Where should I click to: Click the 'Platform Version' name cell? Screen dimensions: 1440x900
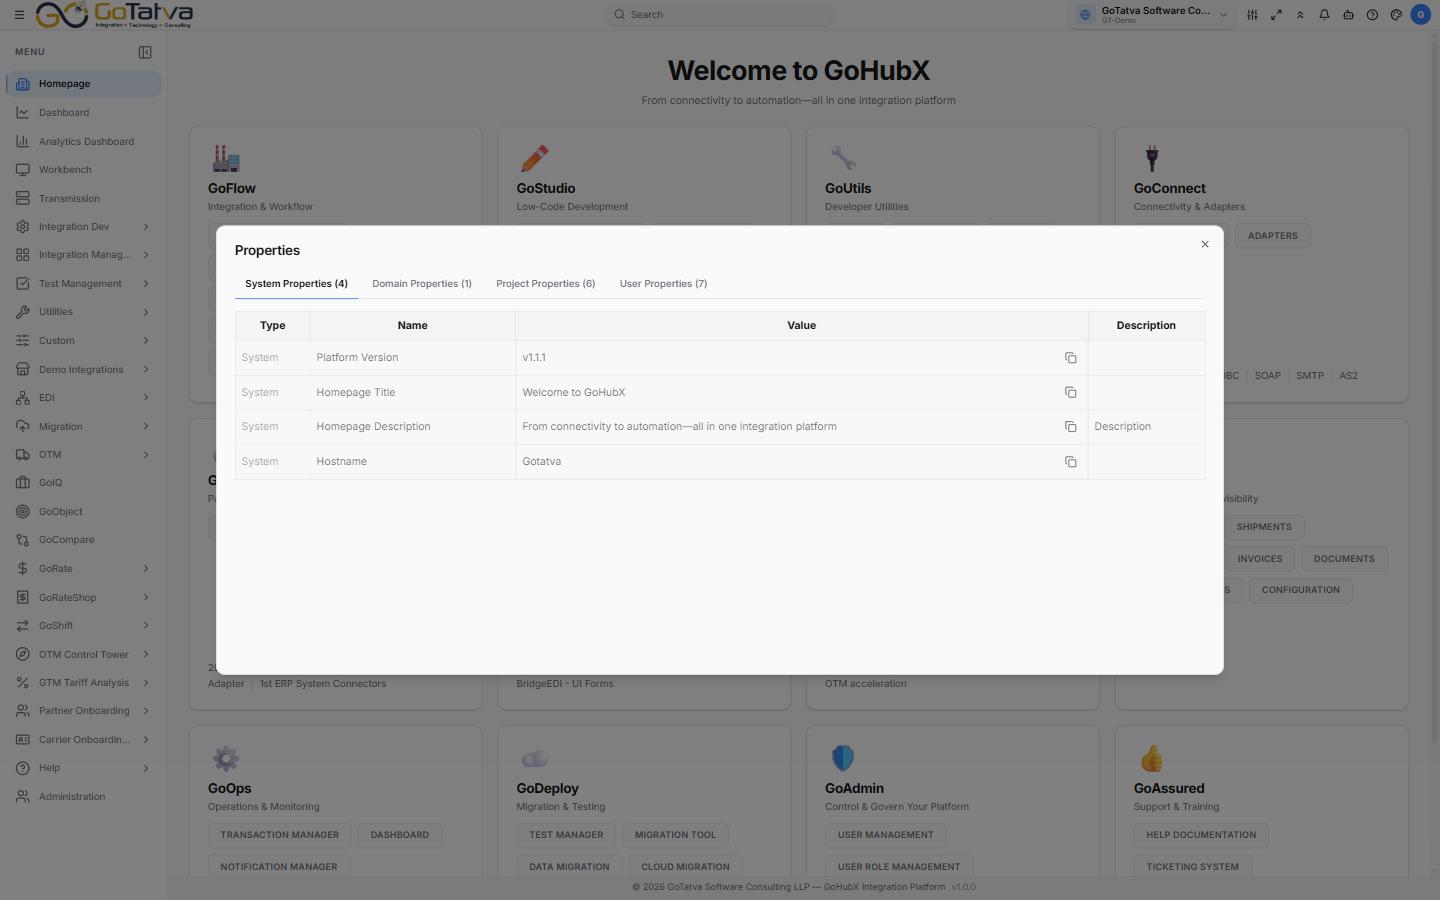click(x=412, y=358)
